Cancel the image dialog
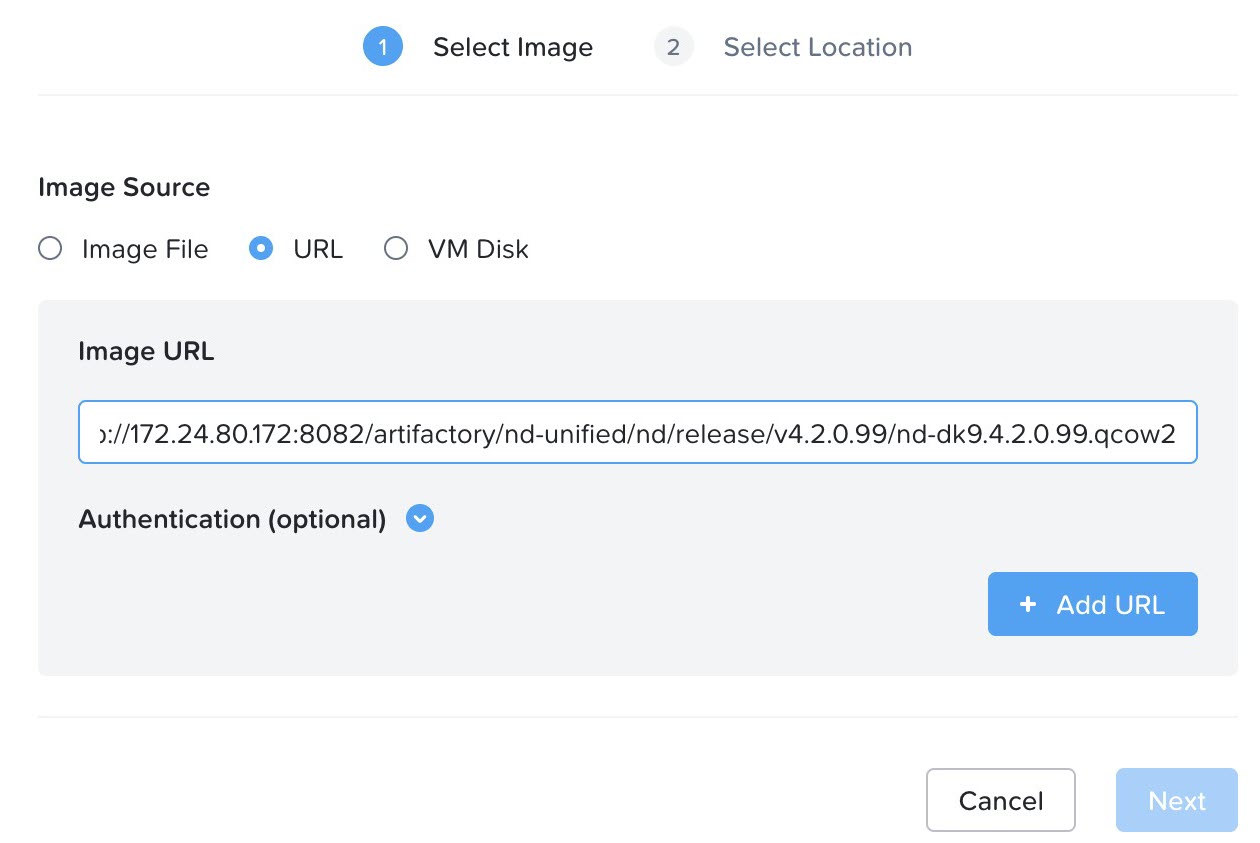Viewport: 1260px width, 843px height. coord(1000,800)
